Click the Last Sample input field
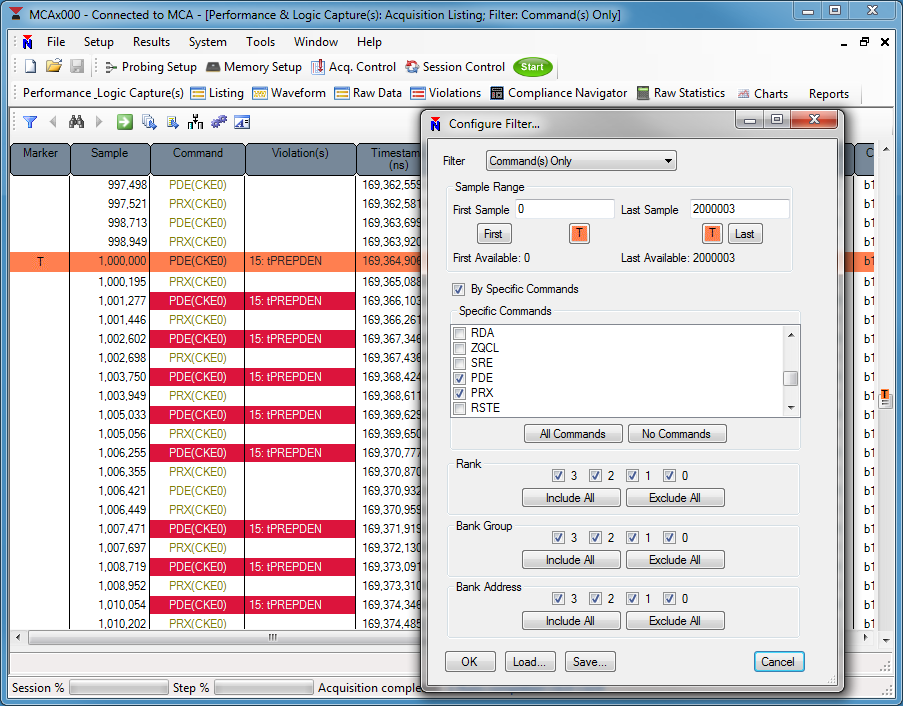 click(738, 210)
